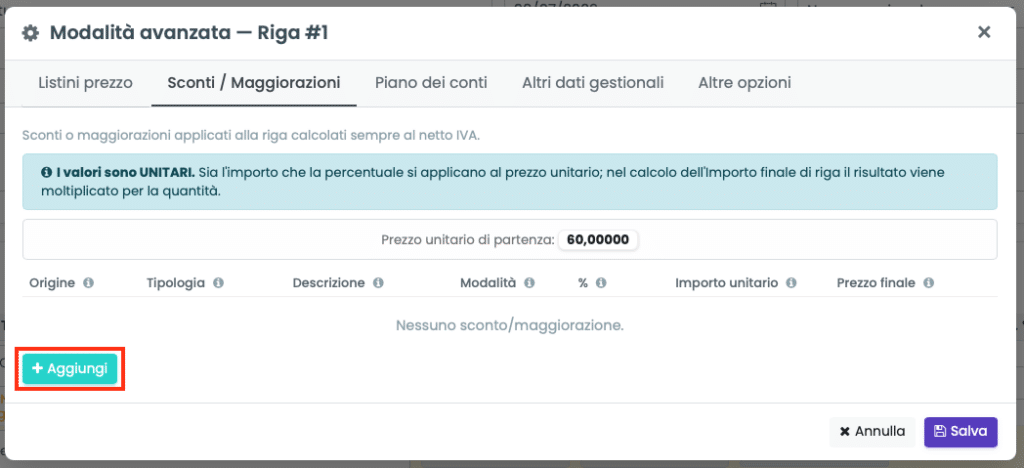Click the info icon next to Descrizione
The height and width of the screenshot is (468, 1024).
[377, 283]
